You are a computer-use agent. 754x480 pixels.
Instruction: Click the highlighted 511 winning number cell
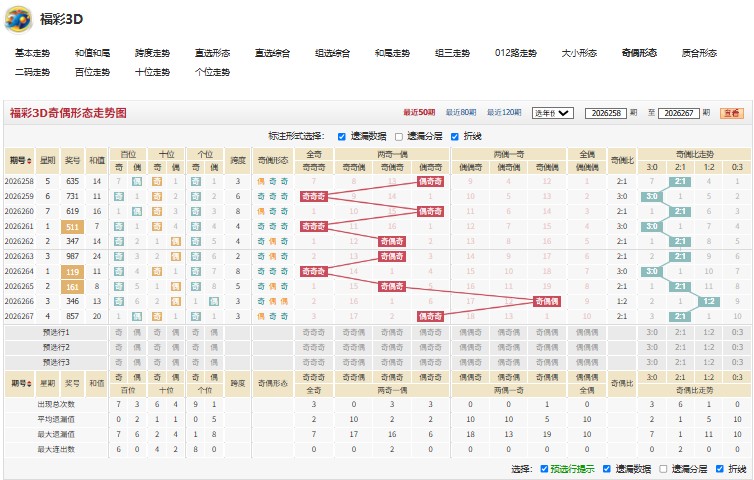(73, 227)
